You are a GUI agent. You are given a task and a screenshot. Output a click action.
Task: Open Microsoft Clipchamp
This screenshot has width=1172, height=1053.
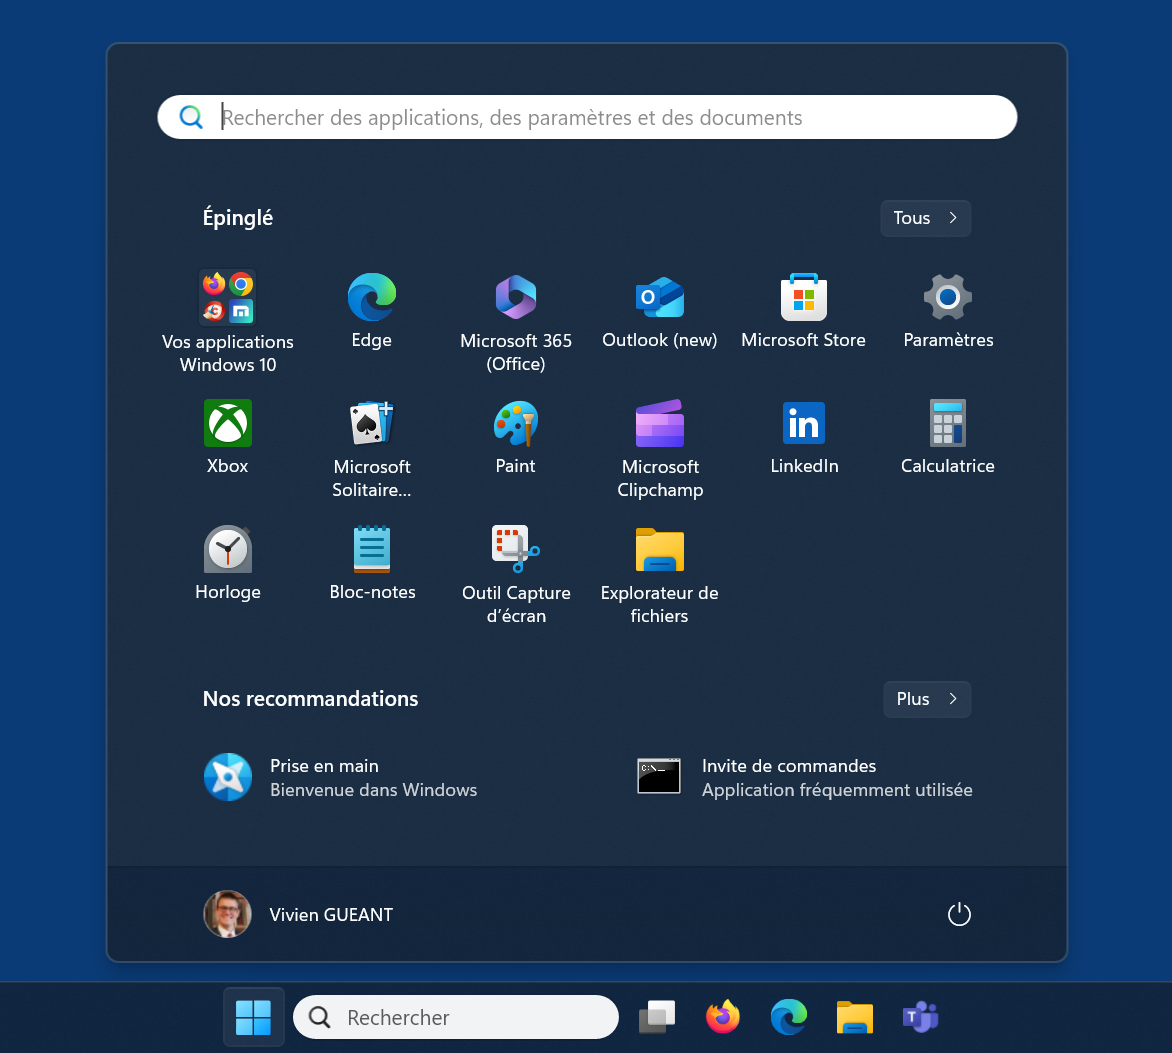tap(659, 448)
